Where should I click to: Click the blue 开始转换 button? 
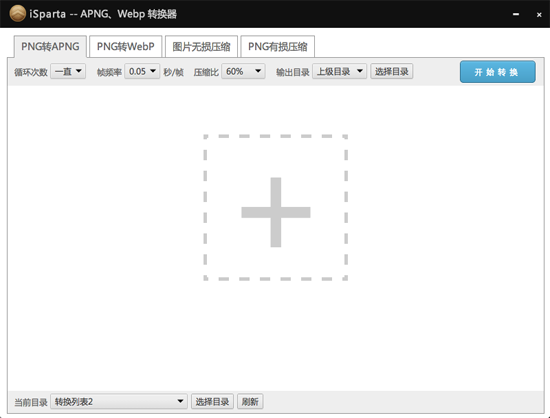click(x=497, y=72)
